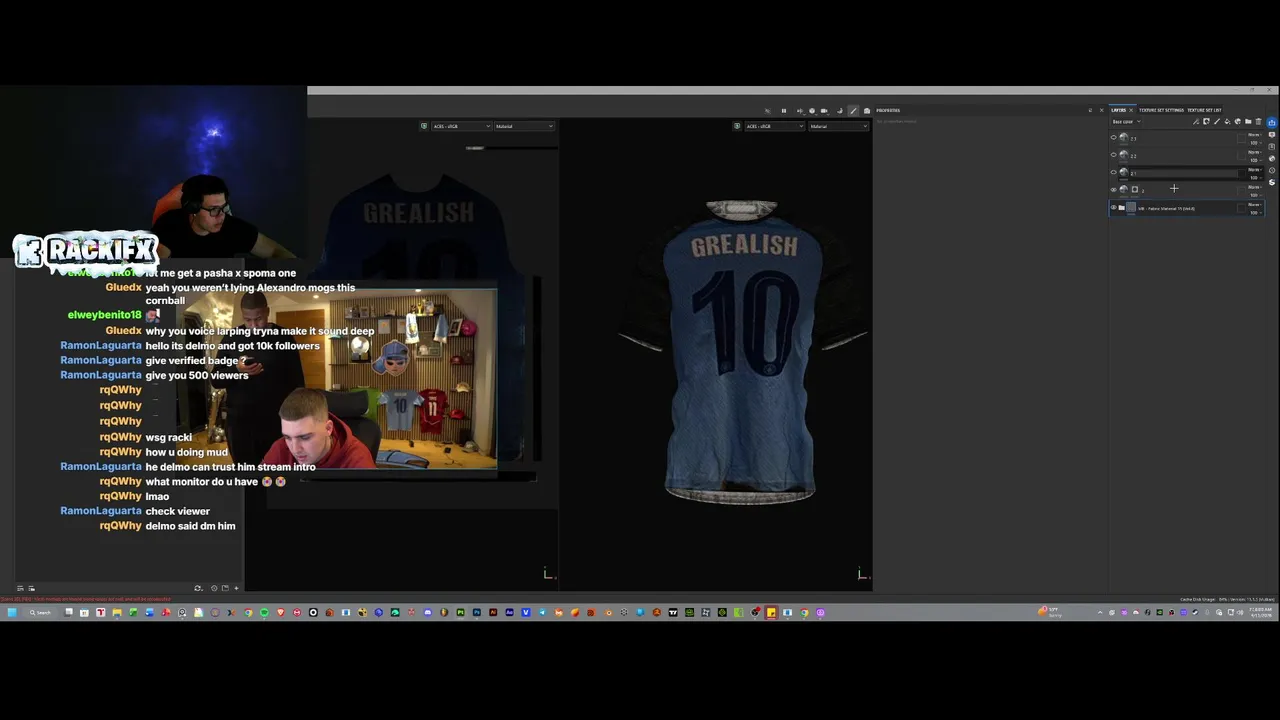Screen dimensions: 1280x720
Task: Click the folder icon on the Fabric Material layer
Action: point(1121,207)
